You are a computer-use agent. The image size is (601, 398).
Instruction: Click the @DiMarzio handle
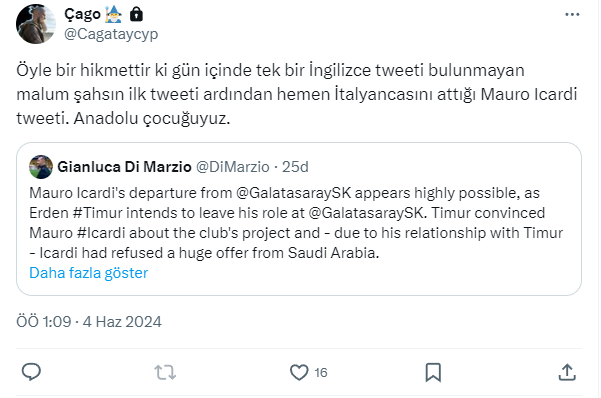233,167
